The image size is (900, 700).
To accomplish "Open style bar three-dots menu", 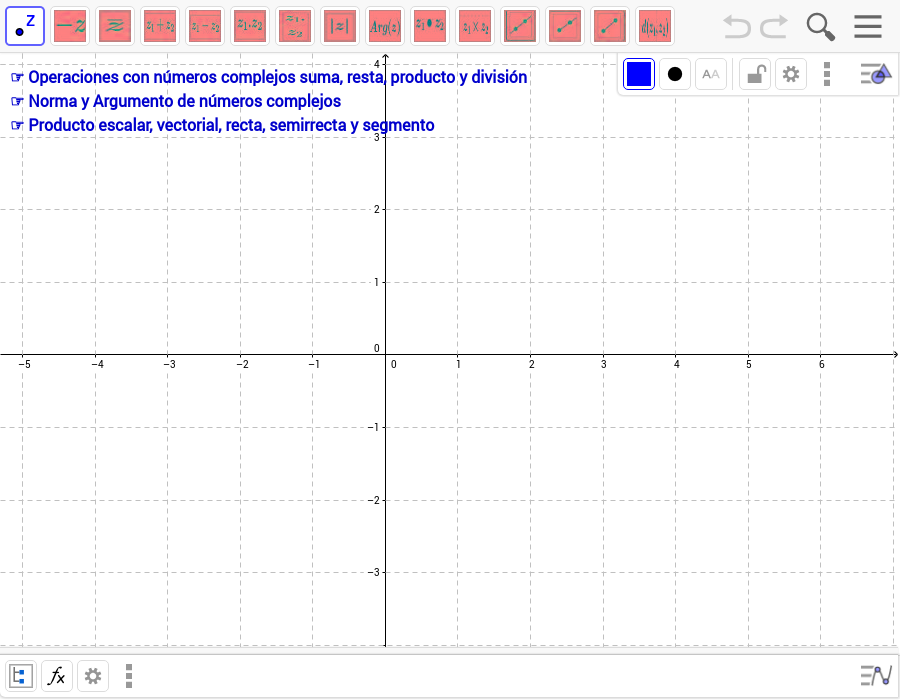I will click(827, 74).
